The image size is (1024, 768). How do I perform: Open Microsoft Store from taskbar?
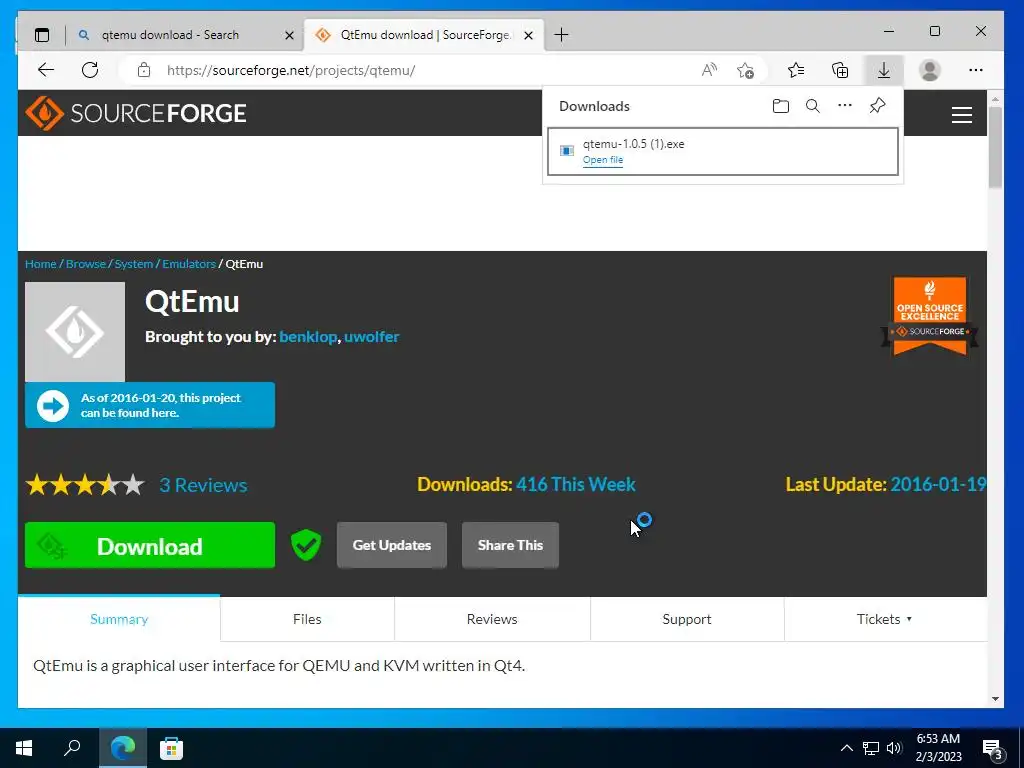click(171, 748)
